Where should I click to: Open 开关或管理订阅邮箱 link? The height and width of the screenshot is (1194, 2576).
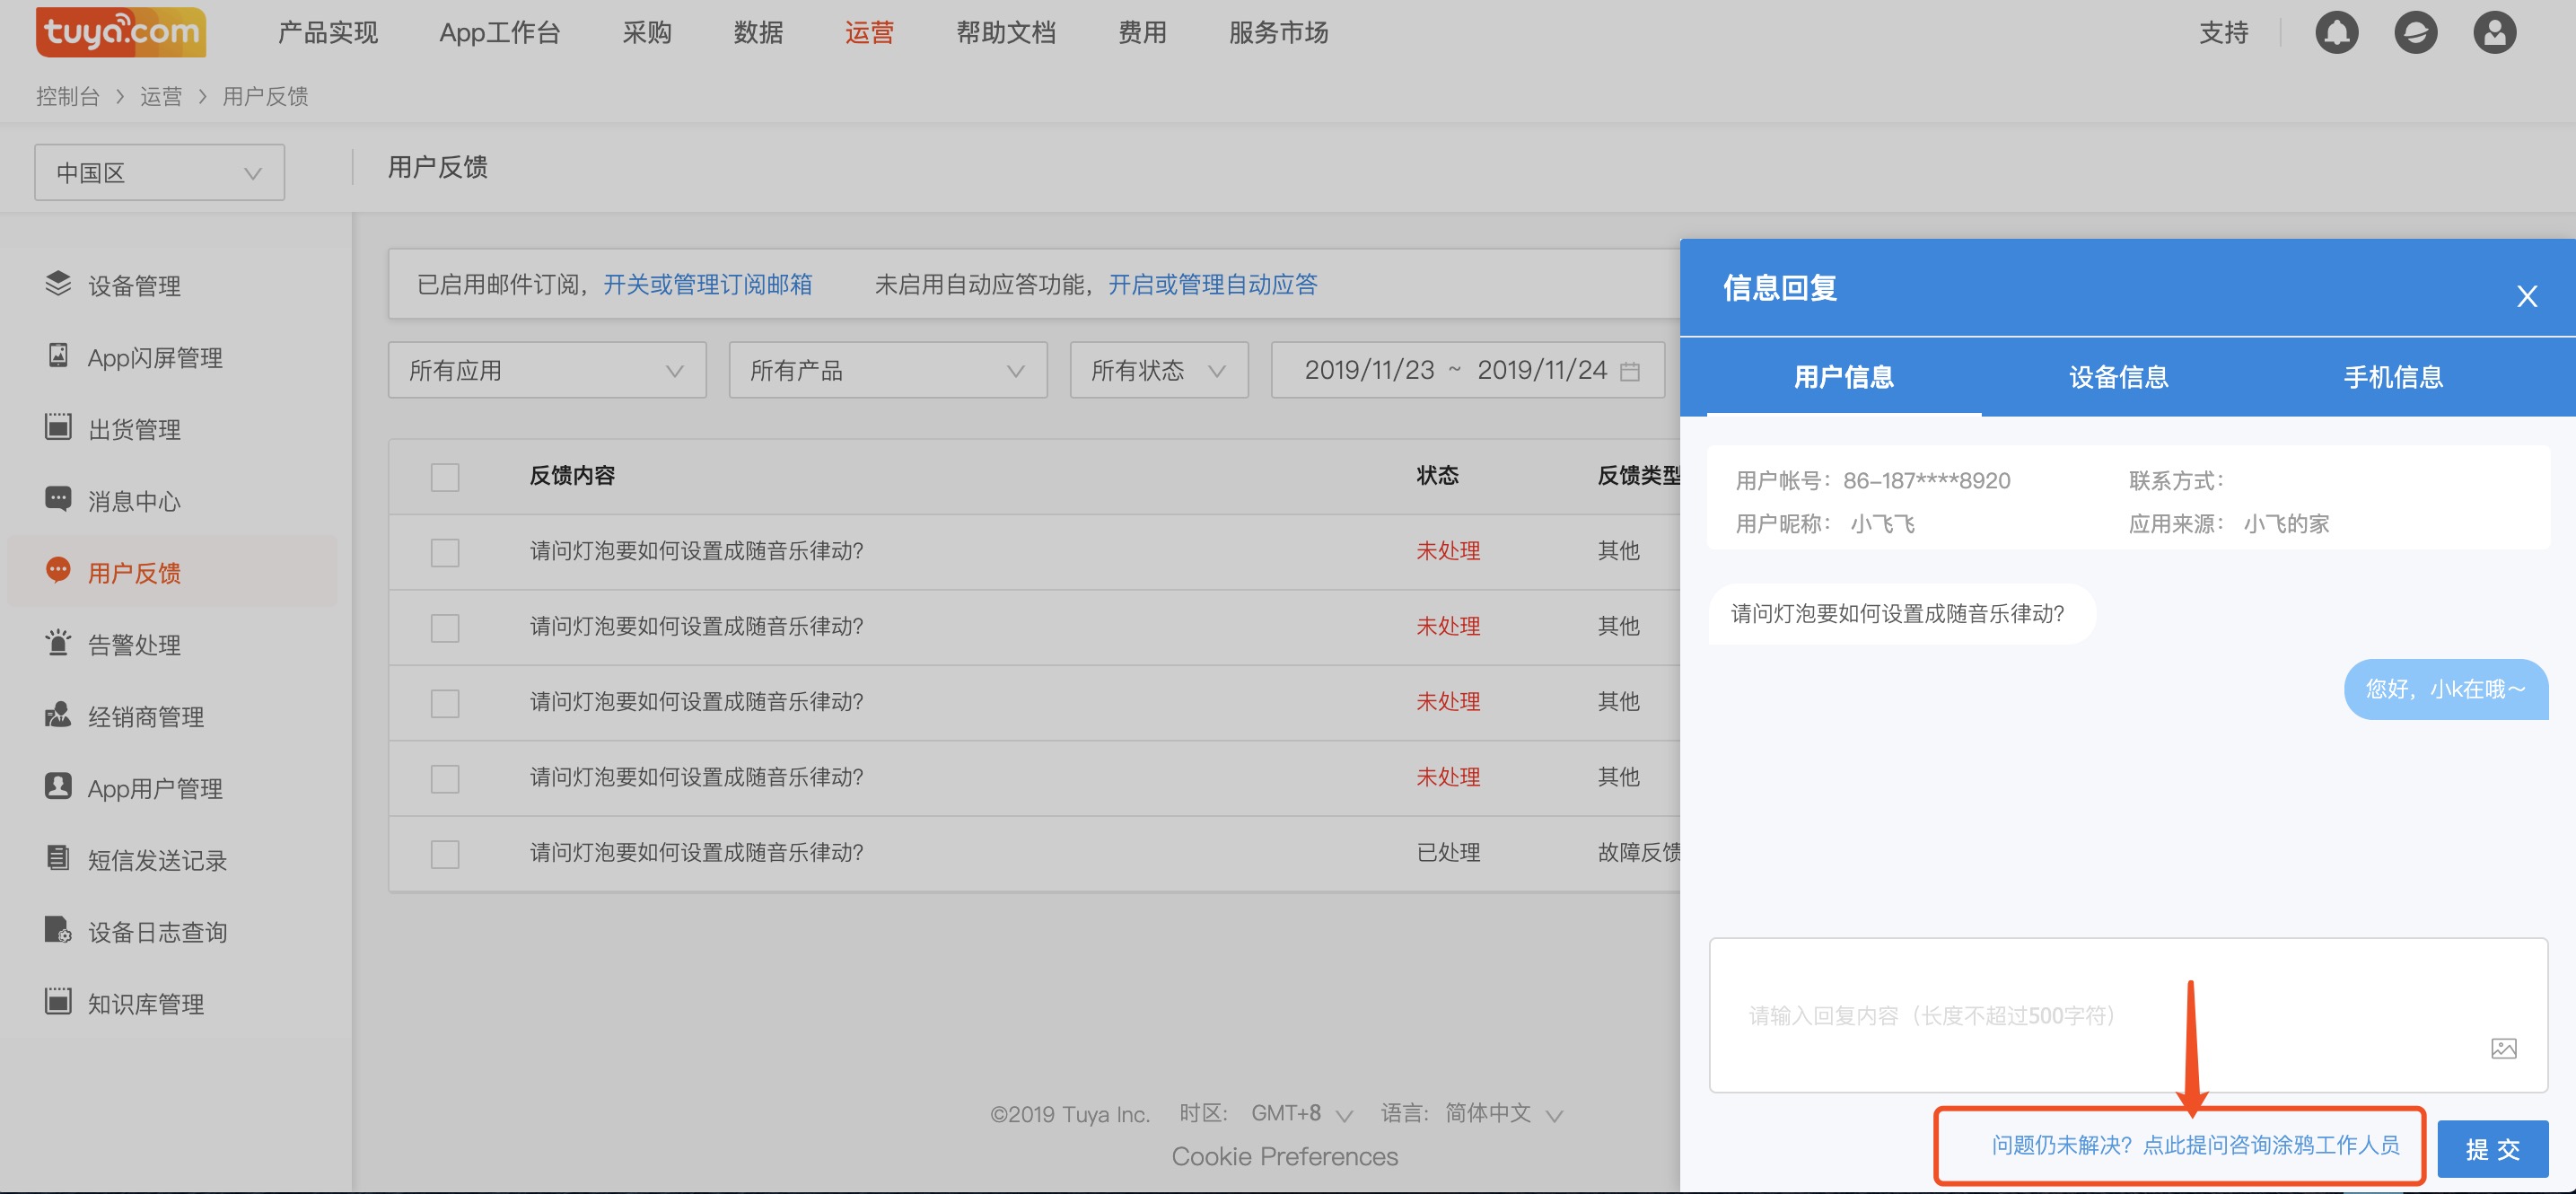click(x=707, y=284)
